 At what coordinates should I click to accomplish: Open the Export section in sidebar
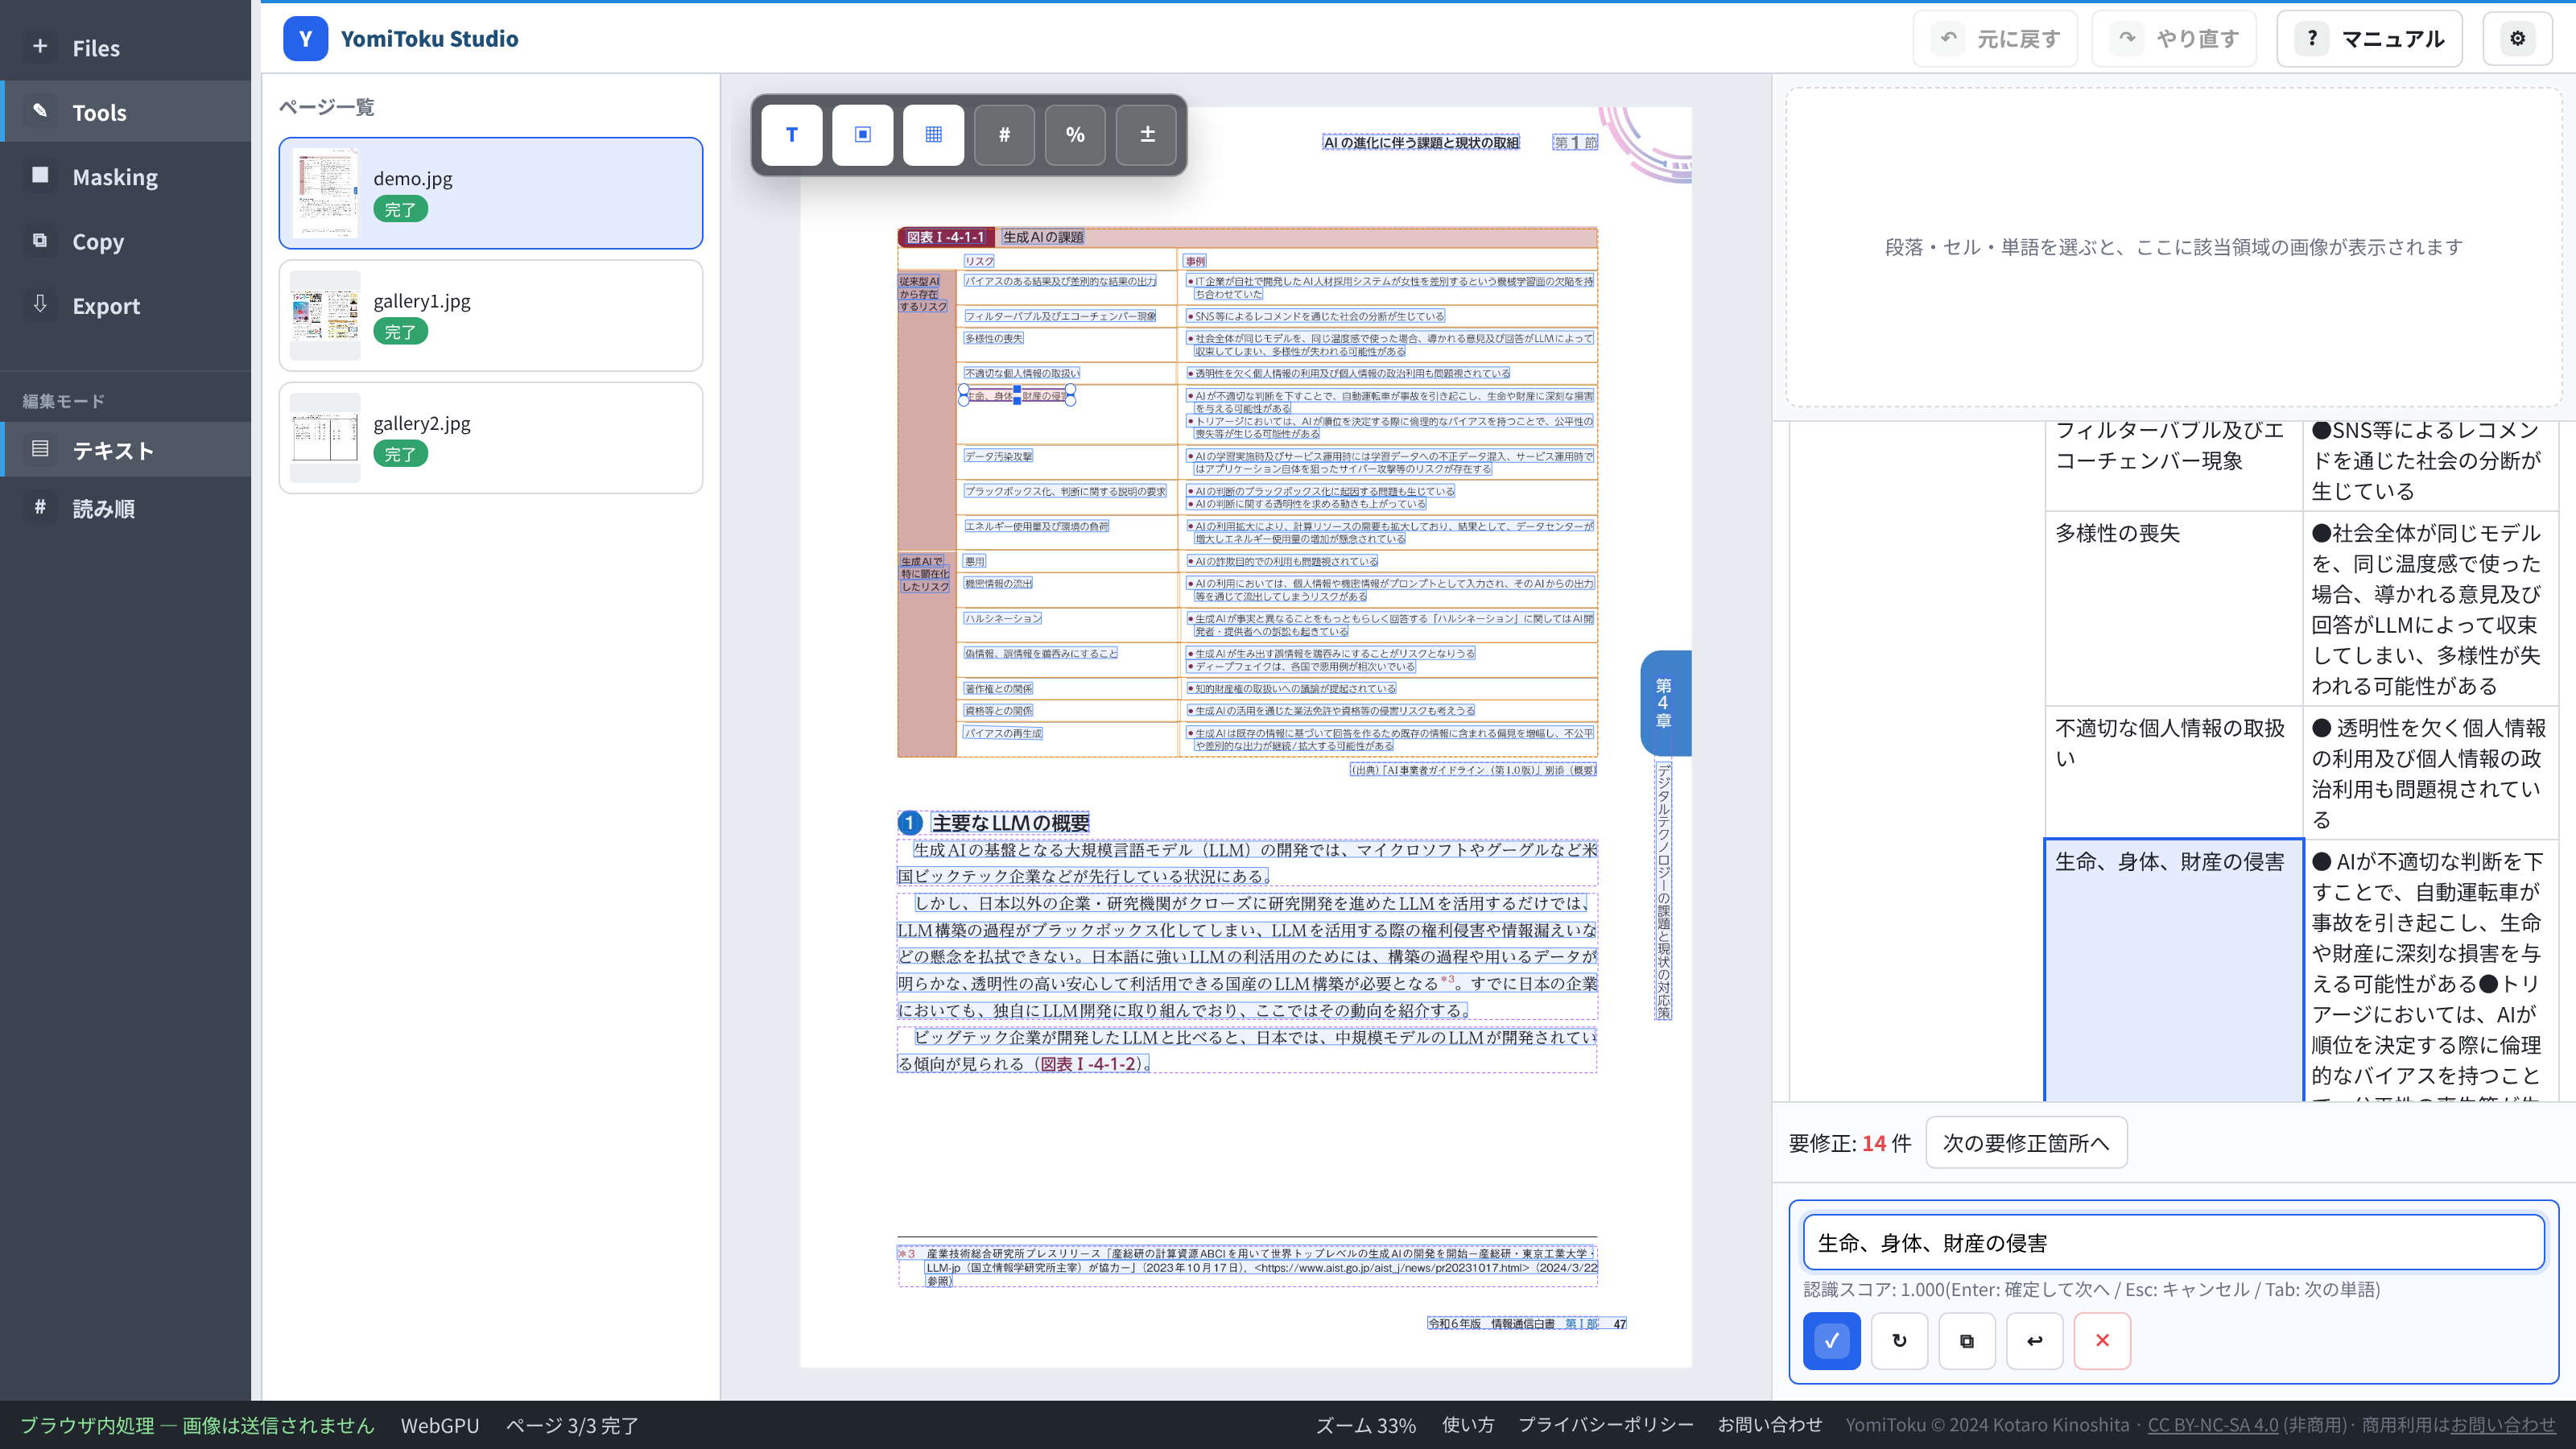click(x=125, y=306)
